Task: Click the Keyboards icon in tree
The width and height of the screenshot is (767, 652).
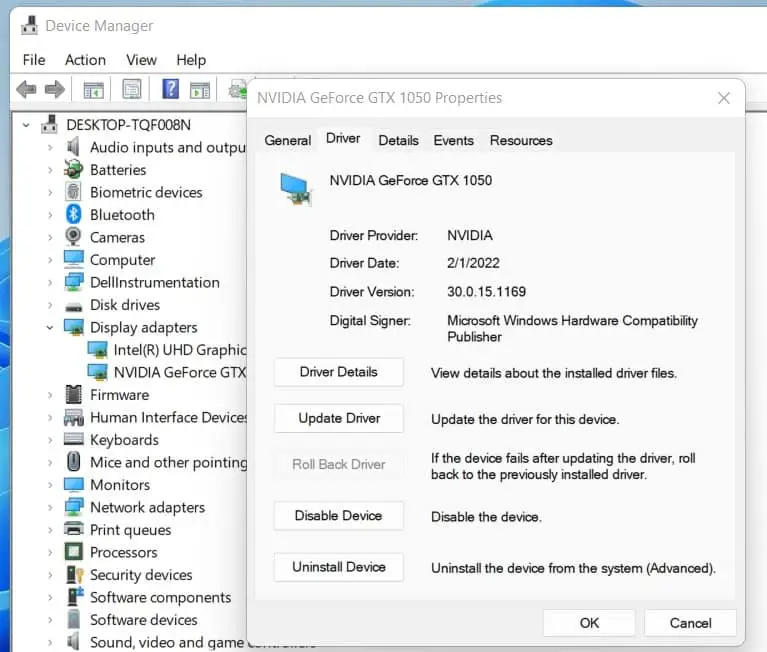Action: 73,439
